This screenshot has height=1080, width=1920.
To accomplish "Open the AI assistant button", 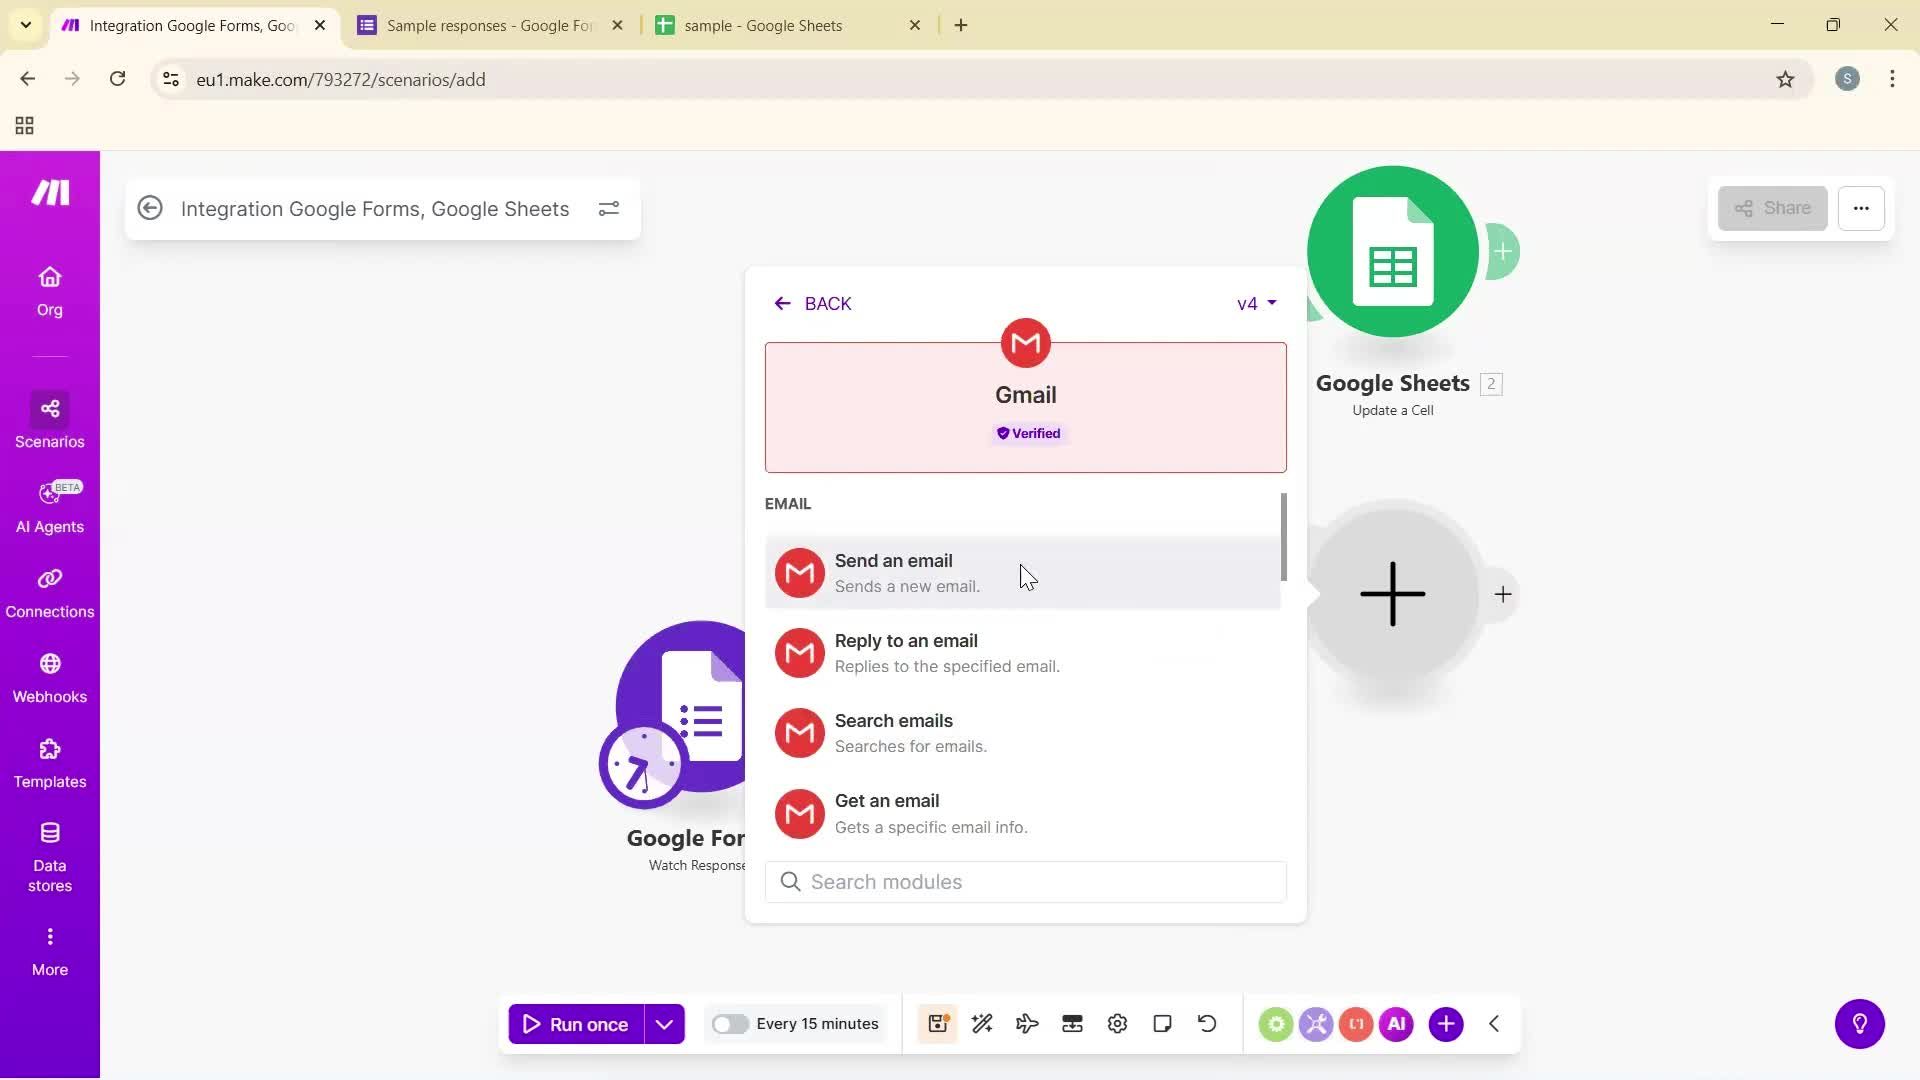I will click(1396, 1023).
